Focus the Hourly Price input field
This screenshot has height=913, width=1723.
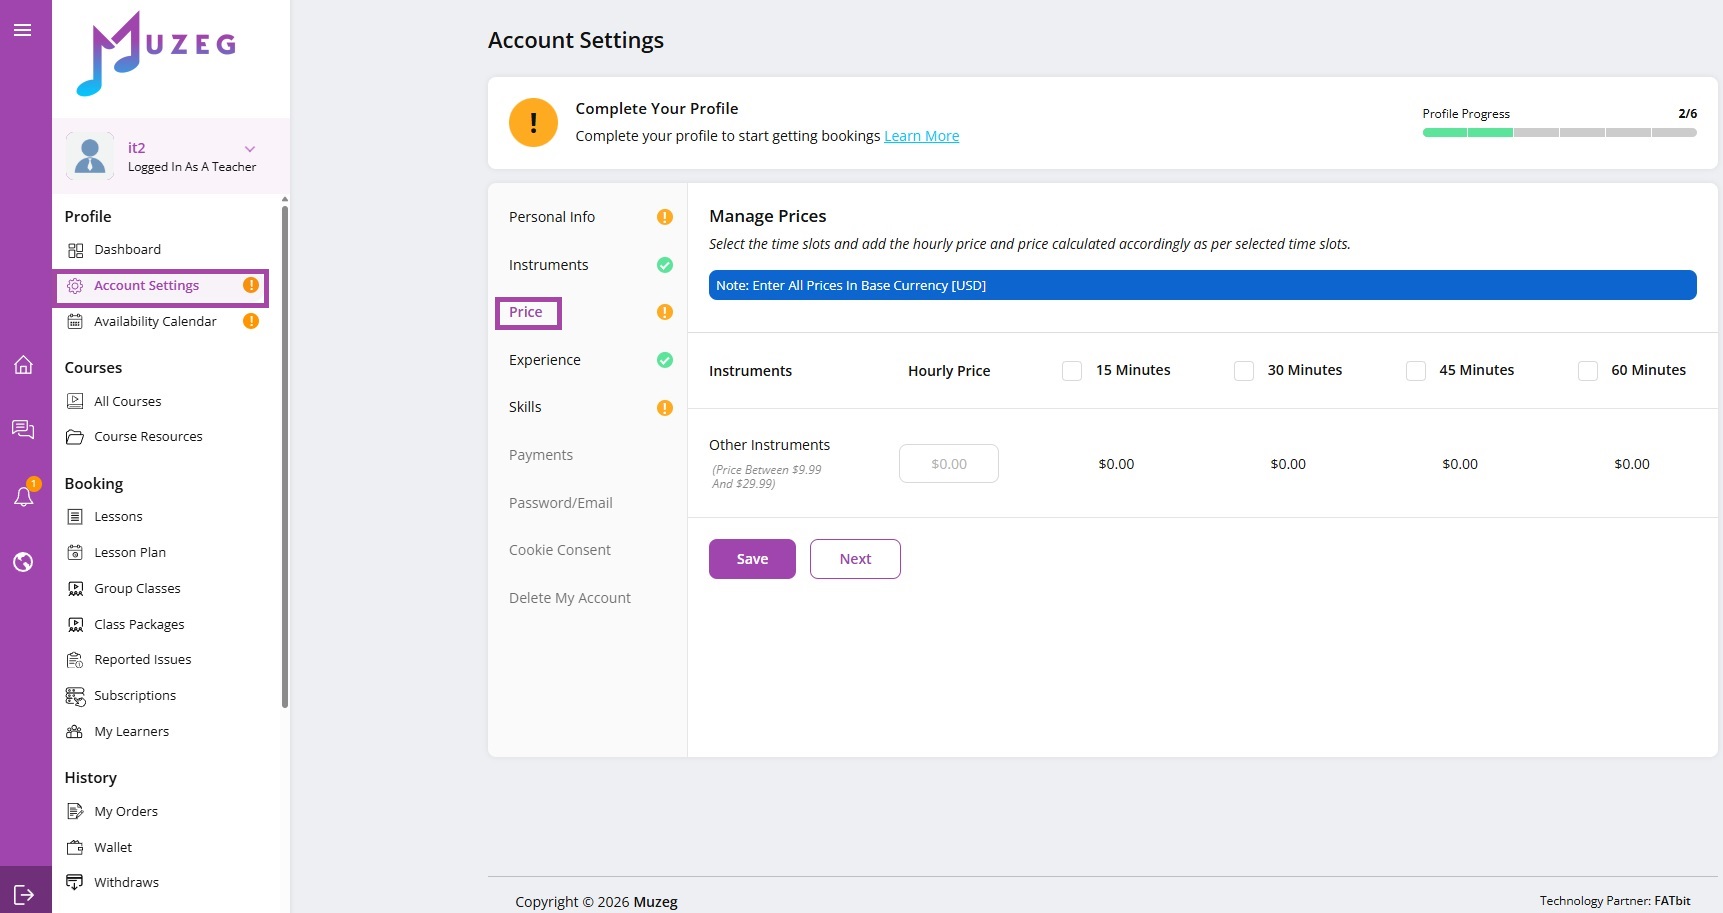[x=948, y=464]
